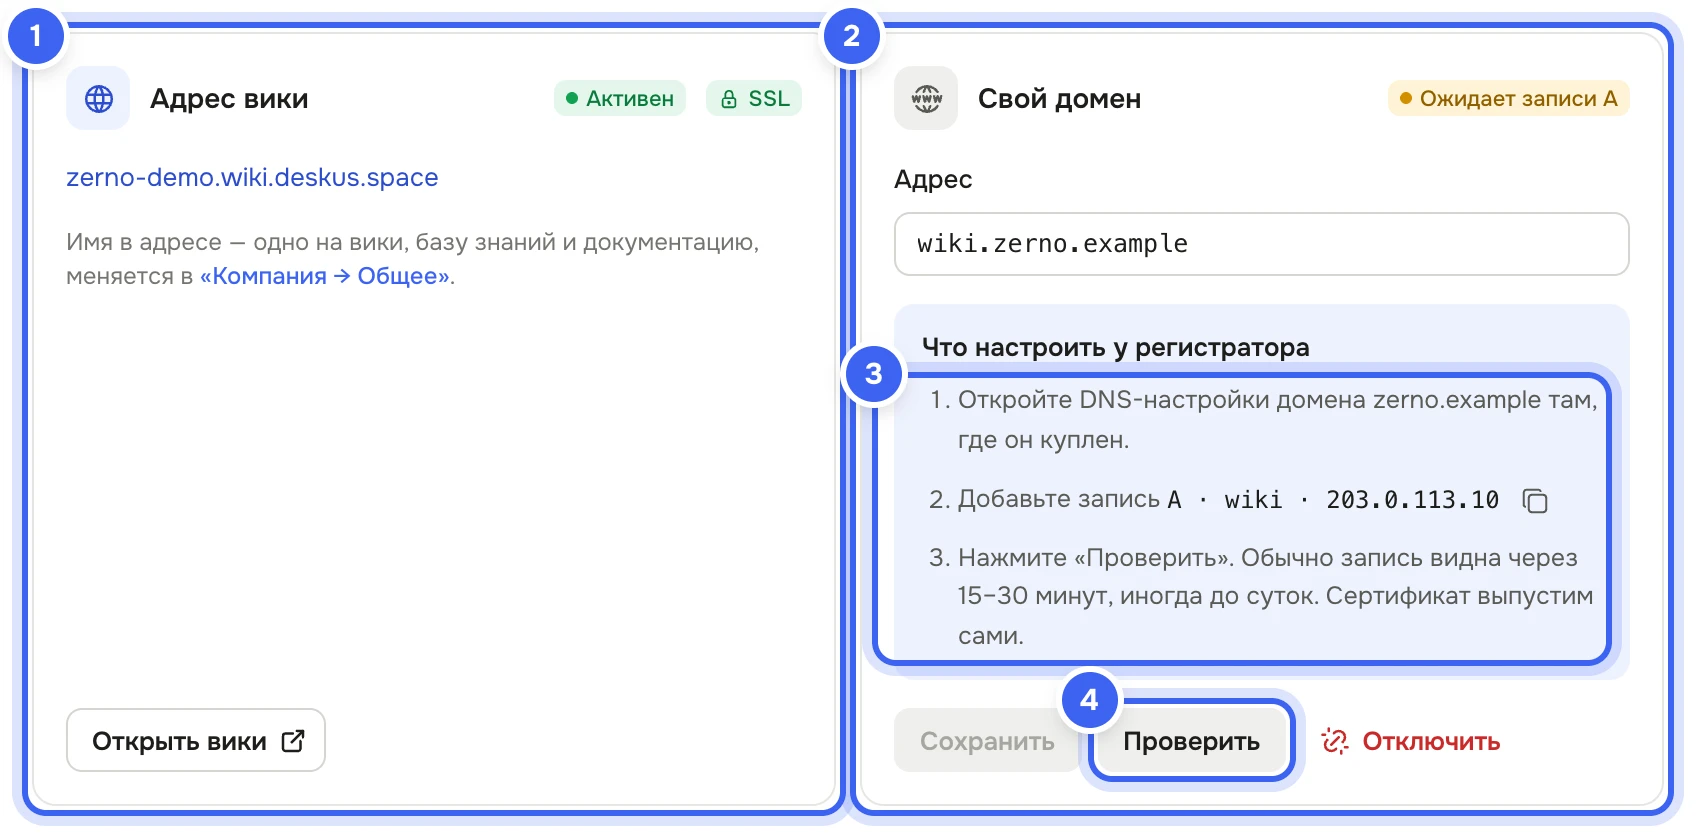Click the Сохранить button

pyautogui.click(x=987, y=741)
